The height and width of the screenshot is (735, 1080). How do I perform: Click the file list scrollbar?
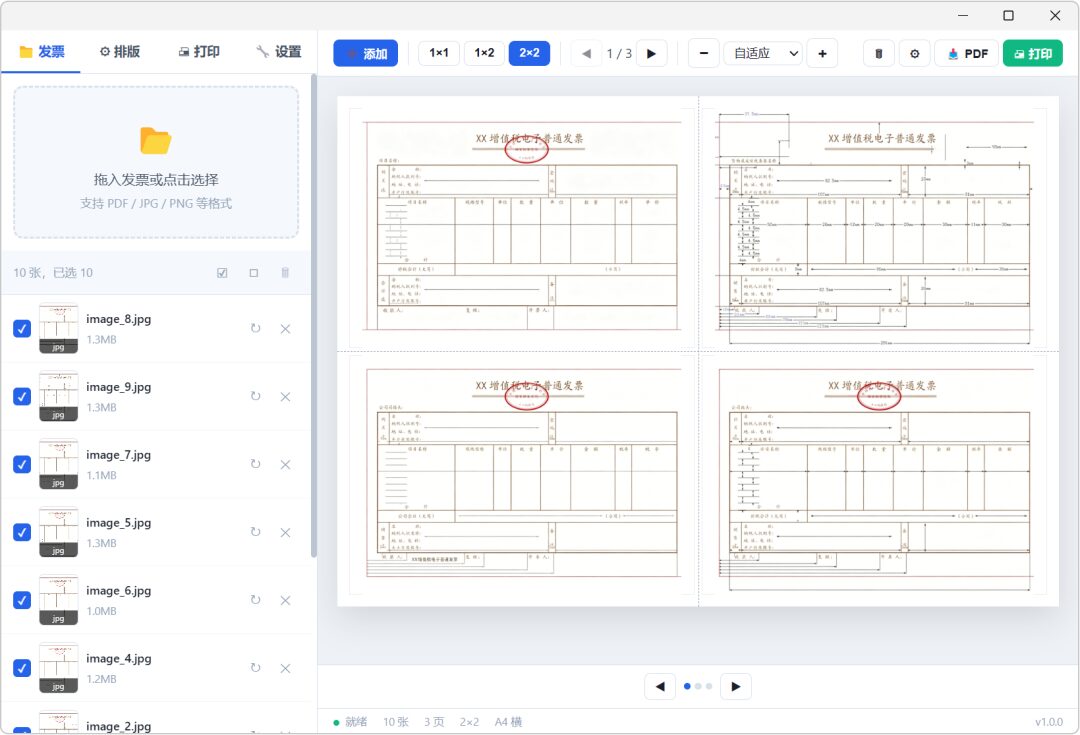314,315
